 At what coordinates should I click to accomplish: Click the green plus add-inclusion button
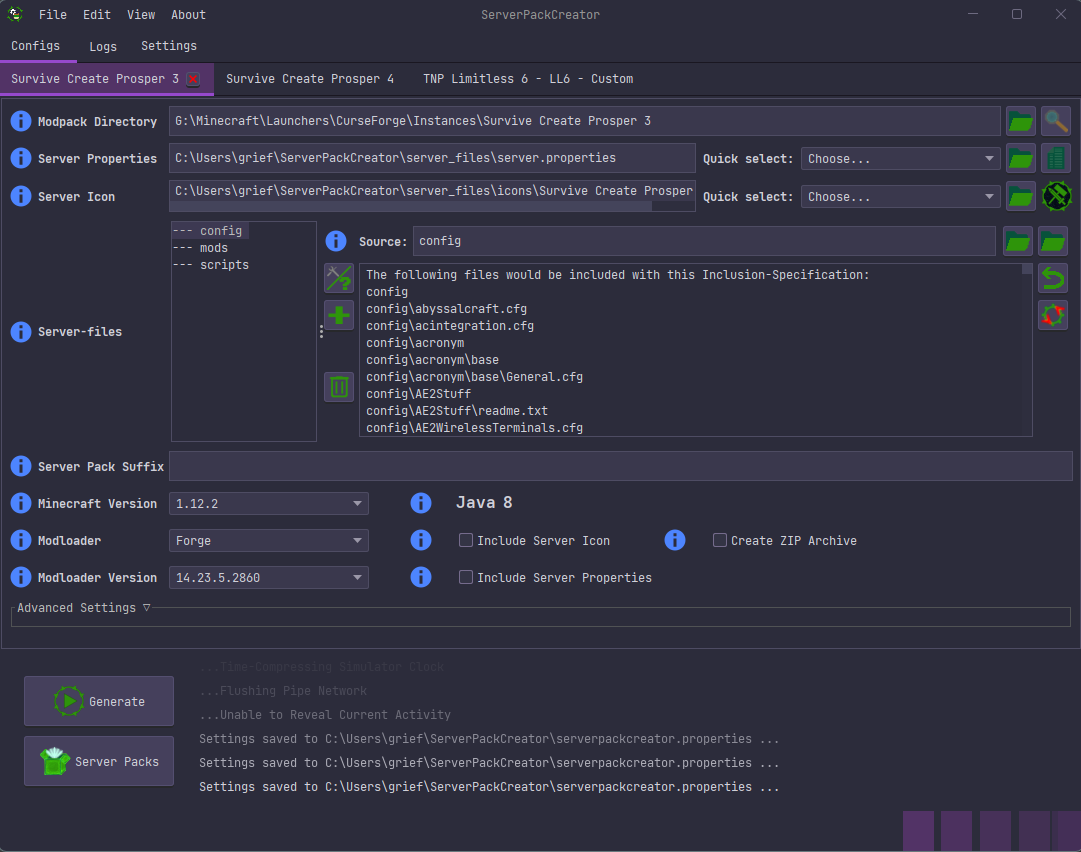click(x=339, y=315)
